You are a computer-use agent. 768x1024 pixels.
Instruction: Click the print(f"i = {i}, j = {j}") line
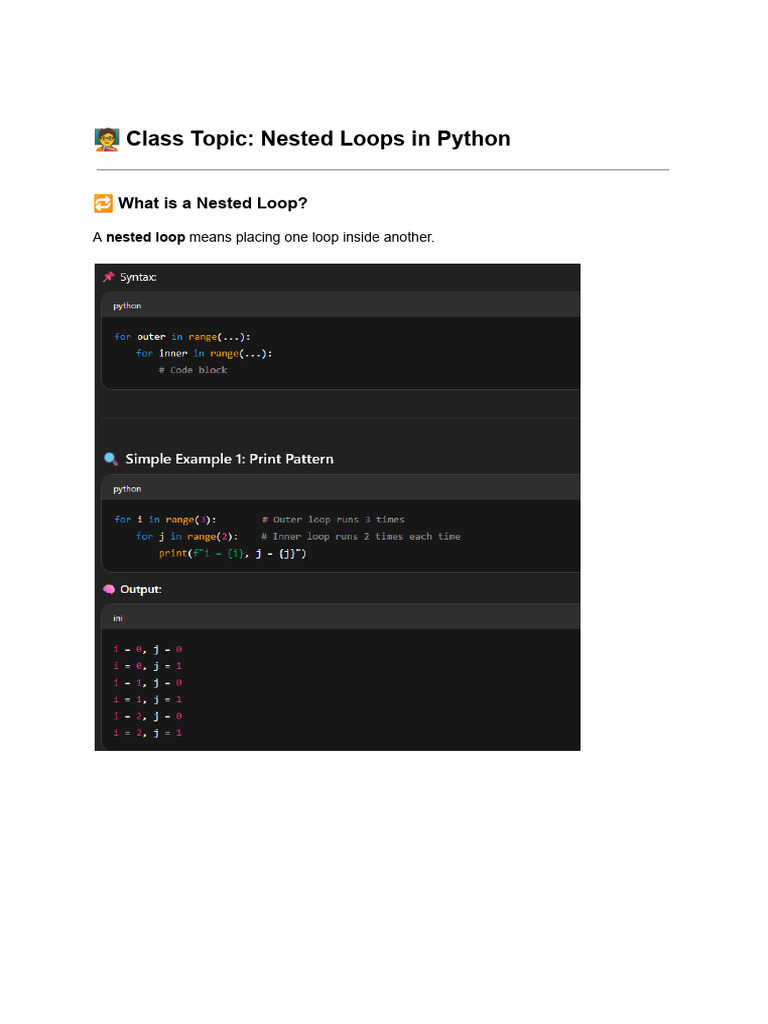click(232, 553)
